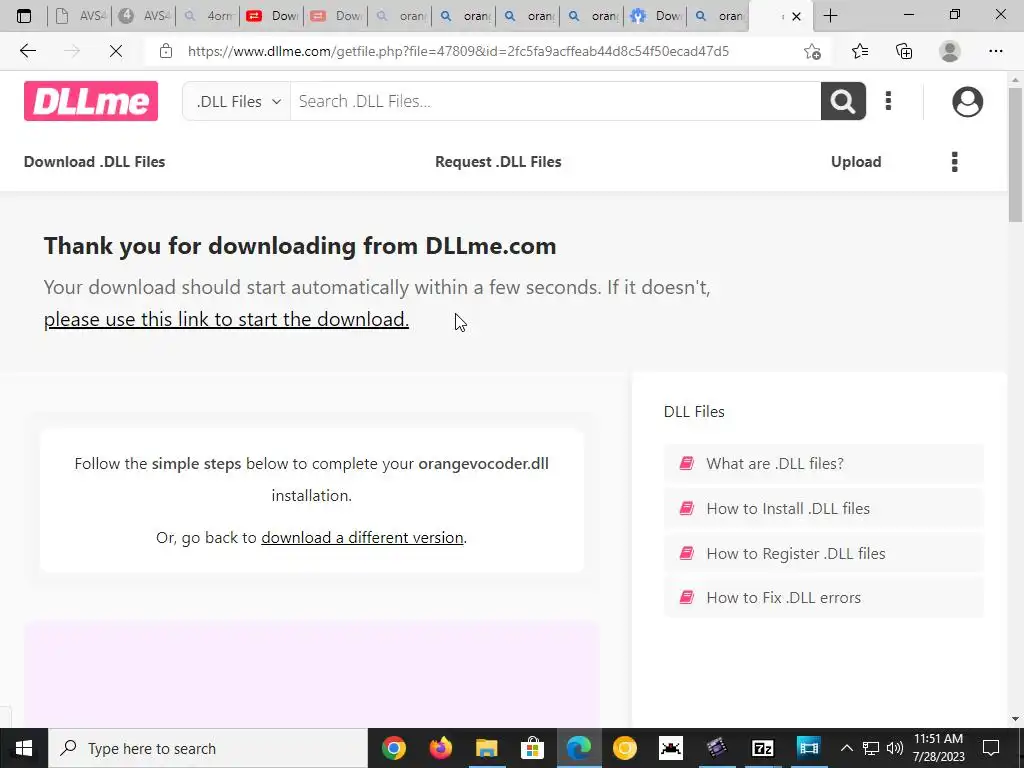Image resolution: width=1024 pixels, height=768 pixels.
Task: Switch to the first AVS4 tab
Action: pos(81,16)
